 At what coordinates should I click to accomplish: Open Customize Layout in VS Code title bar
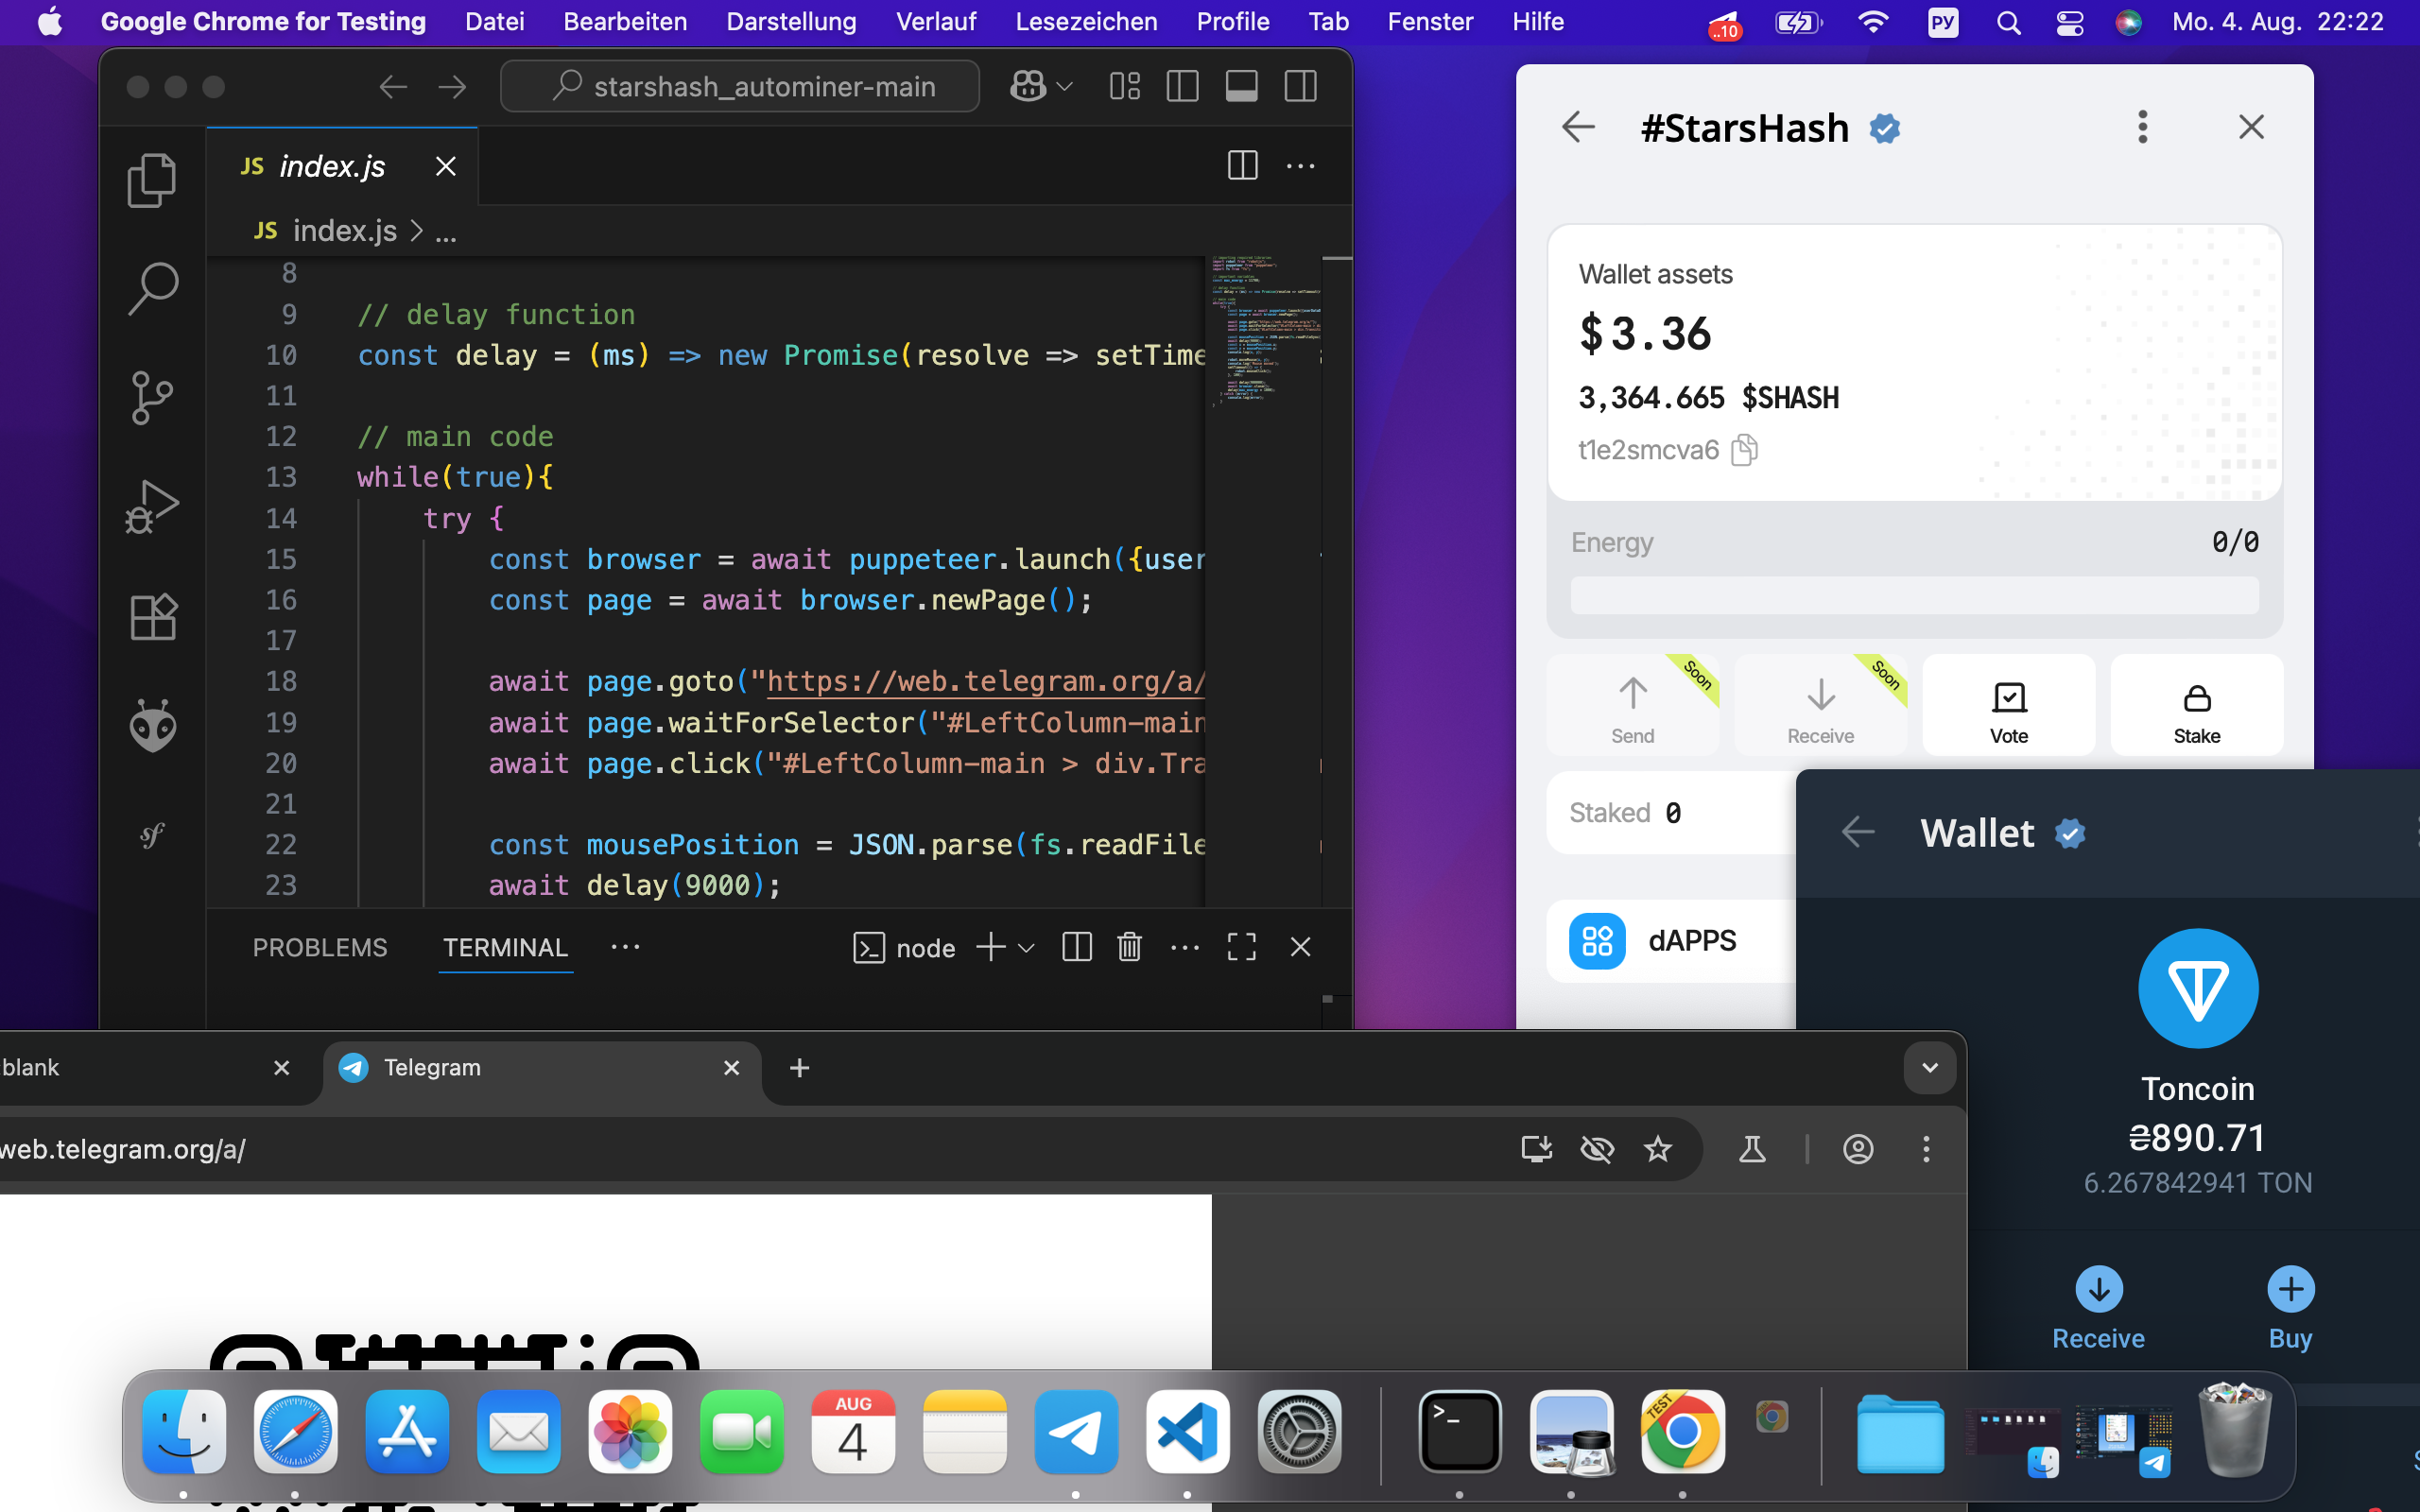click(x=1124, y=87)
